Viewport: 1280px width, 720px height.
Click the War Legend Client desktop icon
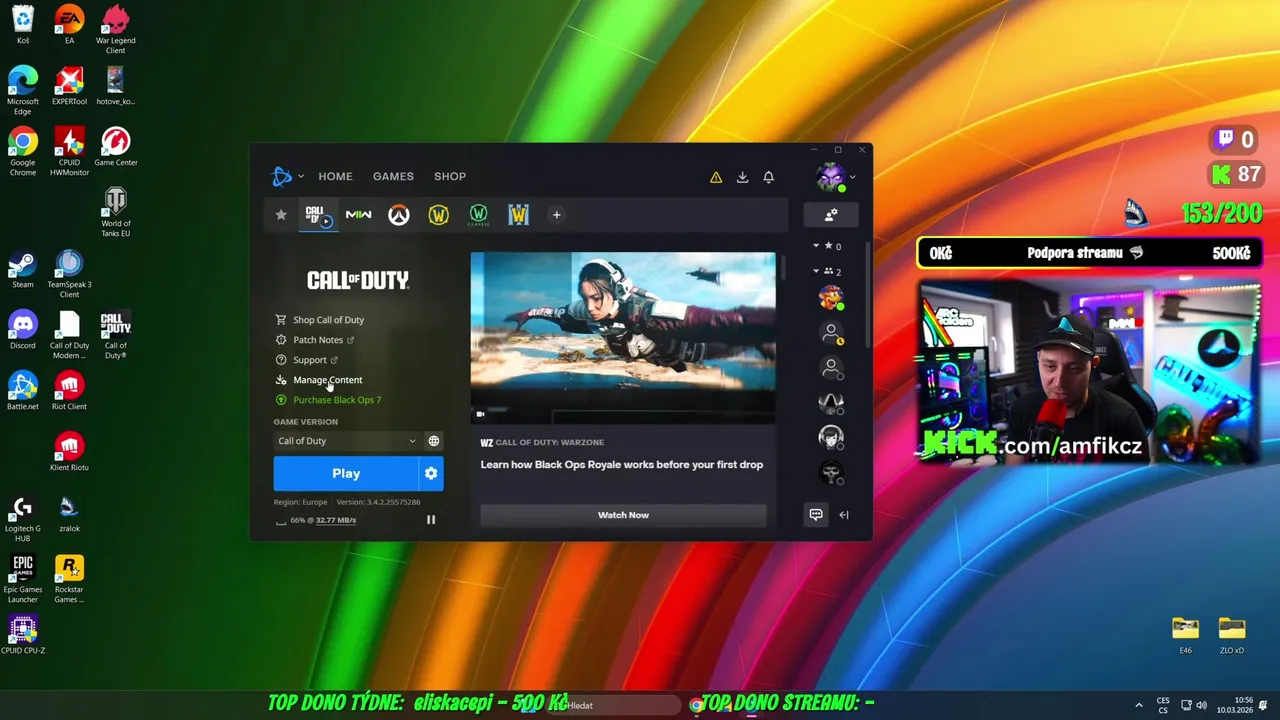click(116, 30)
